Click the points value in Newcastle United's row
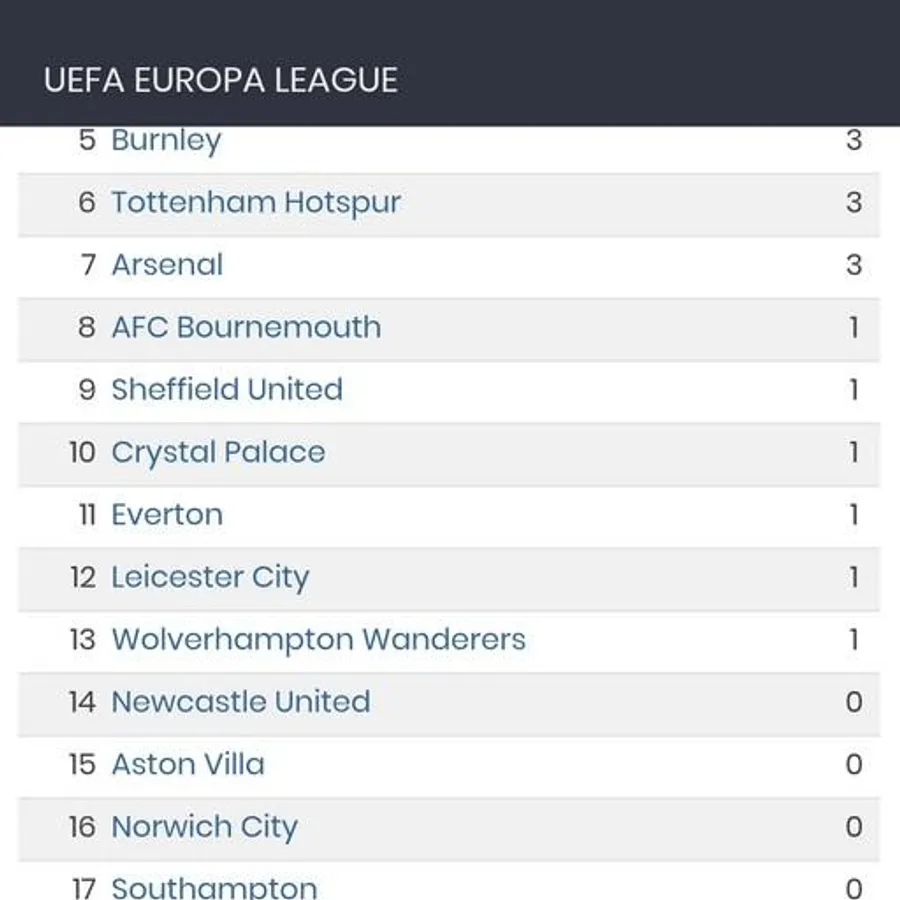The height and width of the screenshot is (900, 900). [853, 701]
